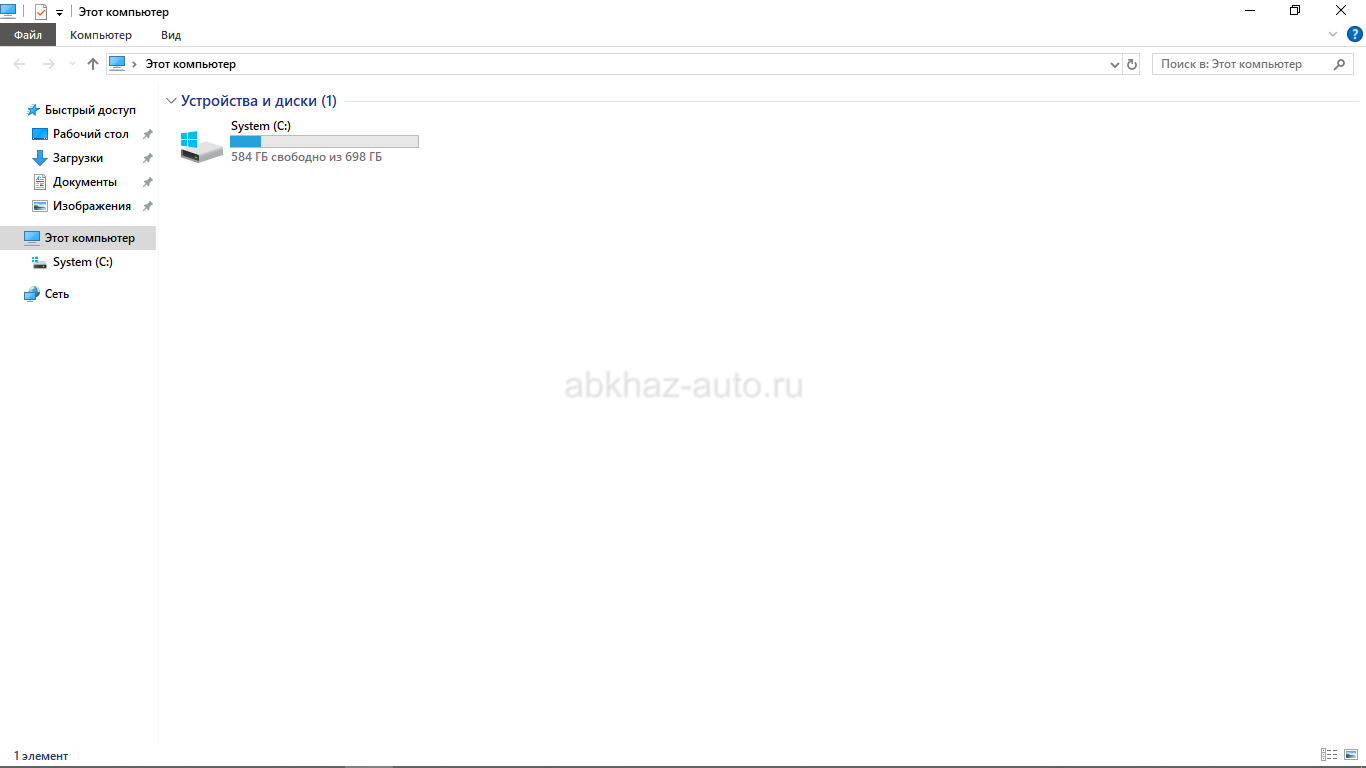
Task: Open Quick Access Toolbar customize dropdown
Action: click(59, 12)
